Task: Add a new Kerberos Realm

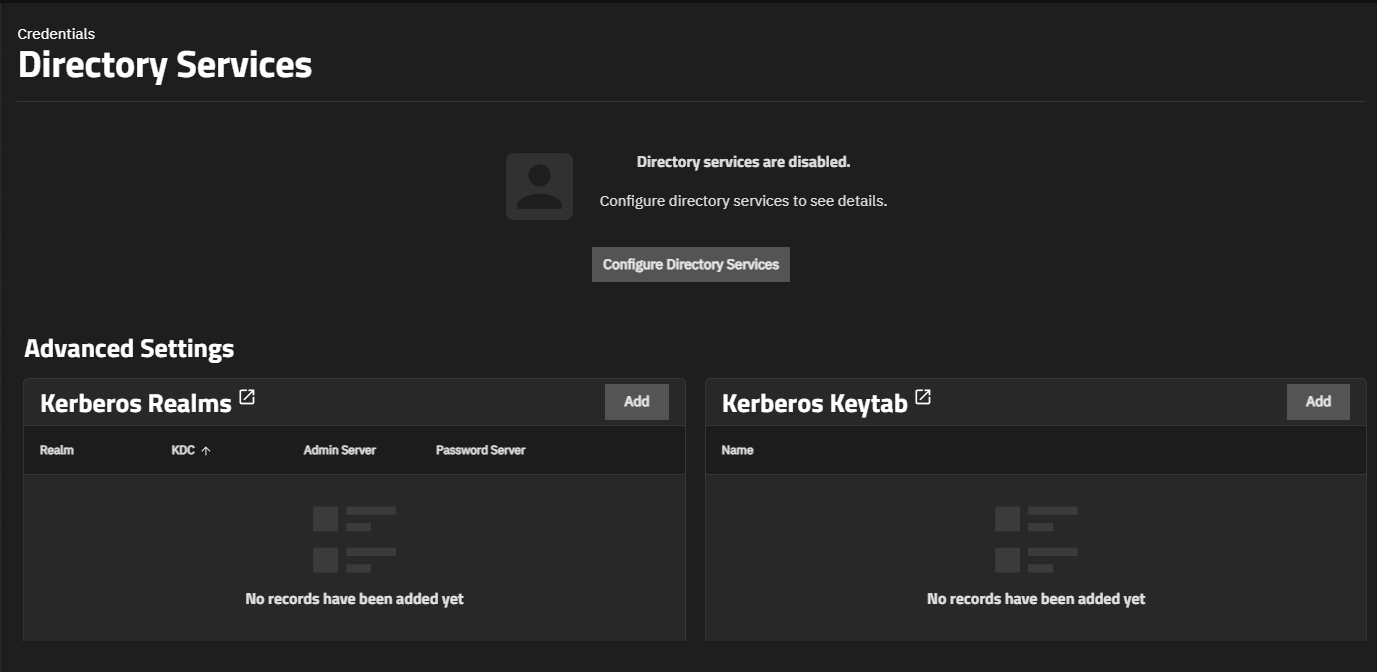Action: click(637, 401)
